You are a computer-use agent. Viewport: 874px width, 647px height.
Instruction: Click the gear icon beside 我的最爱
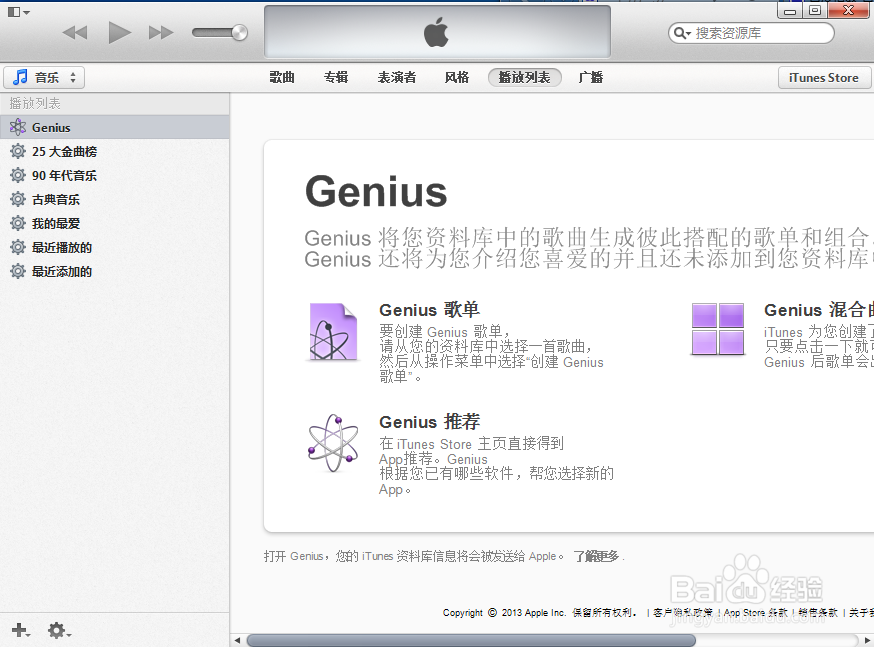pos(18,223)
